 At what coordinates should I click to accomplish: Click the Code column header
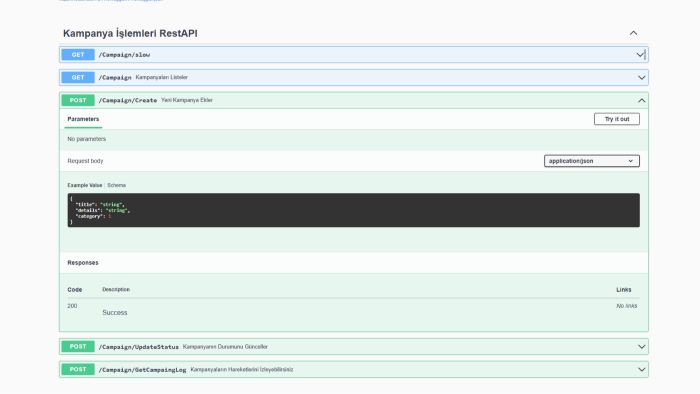click(75, 290)
